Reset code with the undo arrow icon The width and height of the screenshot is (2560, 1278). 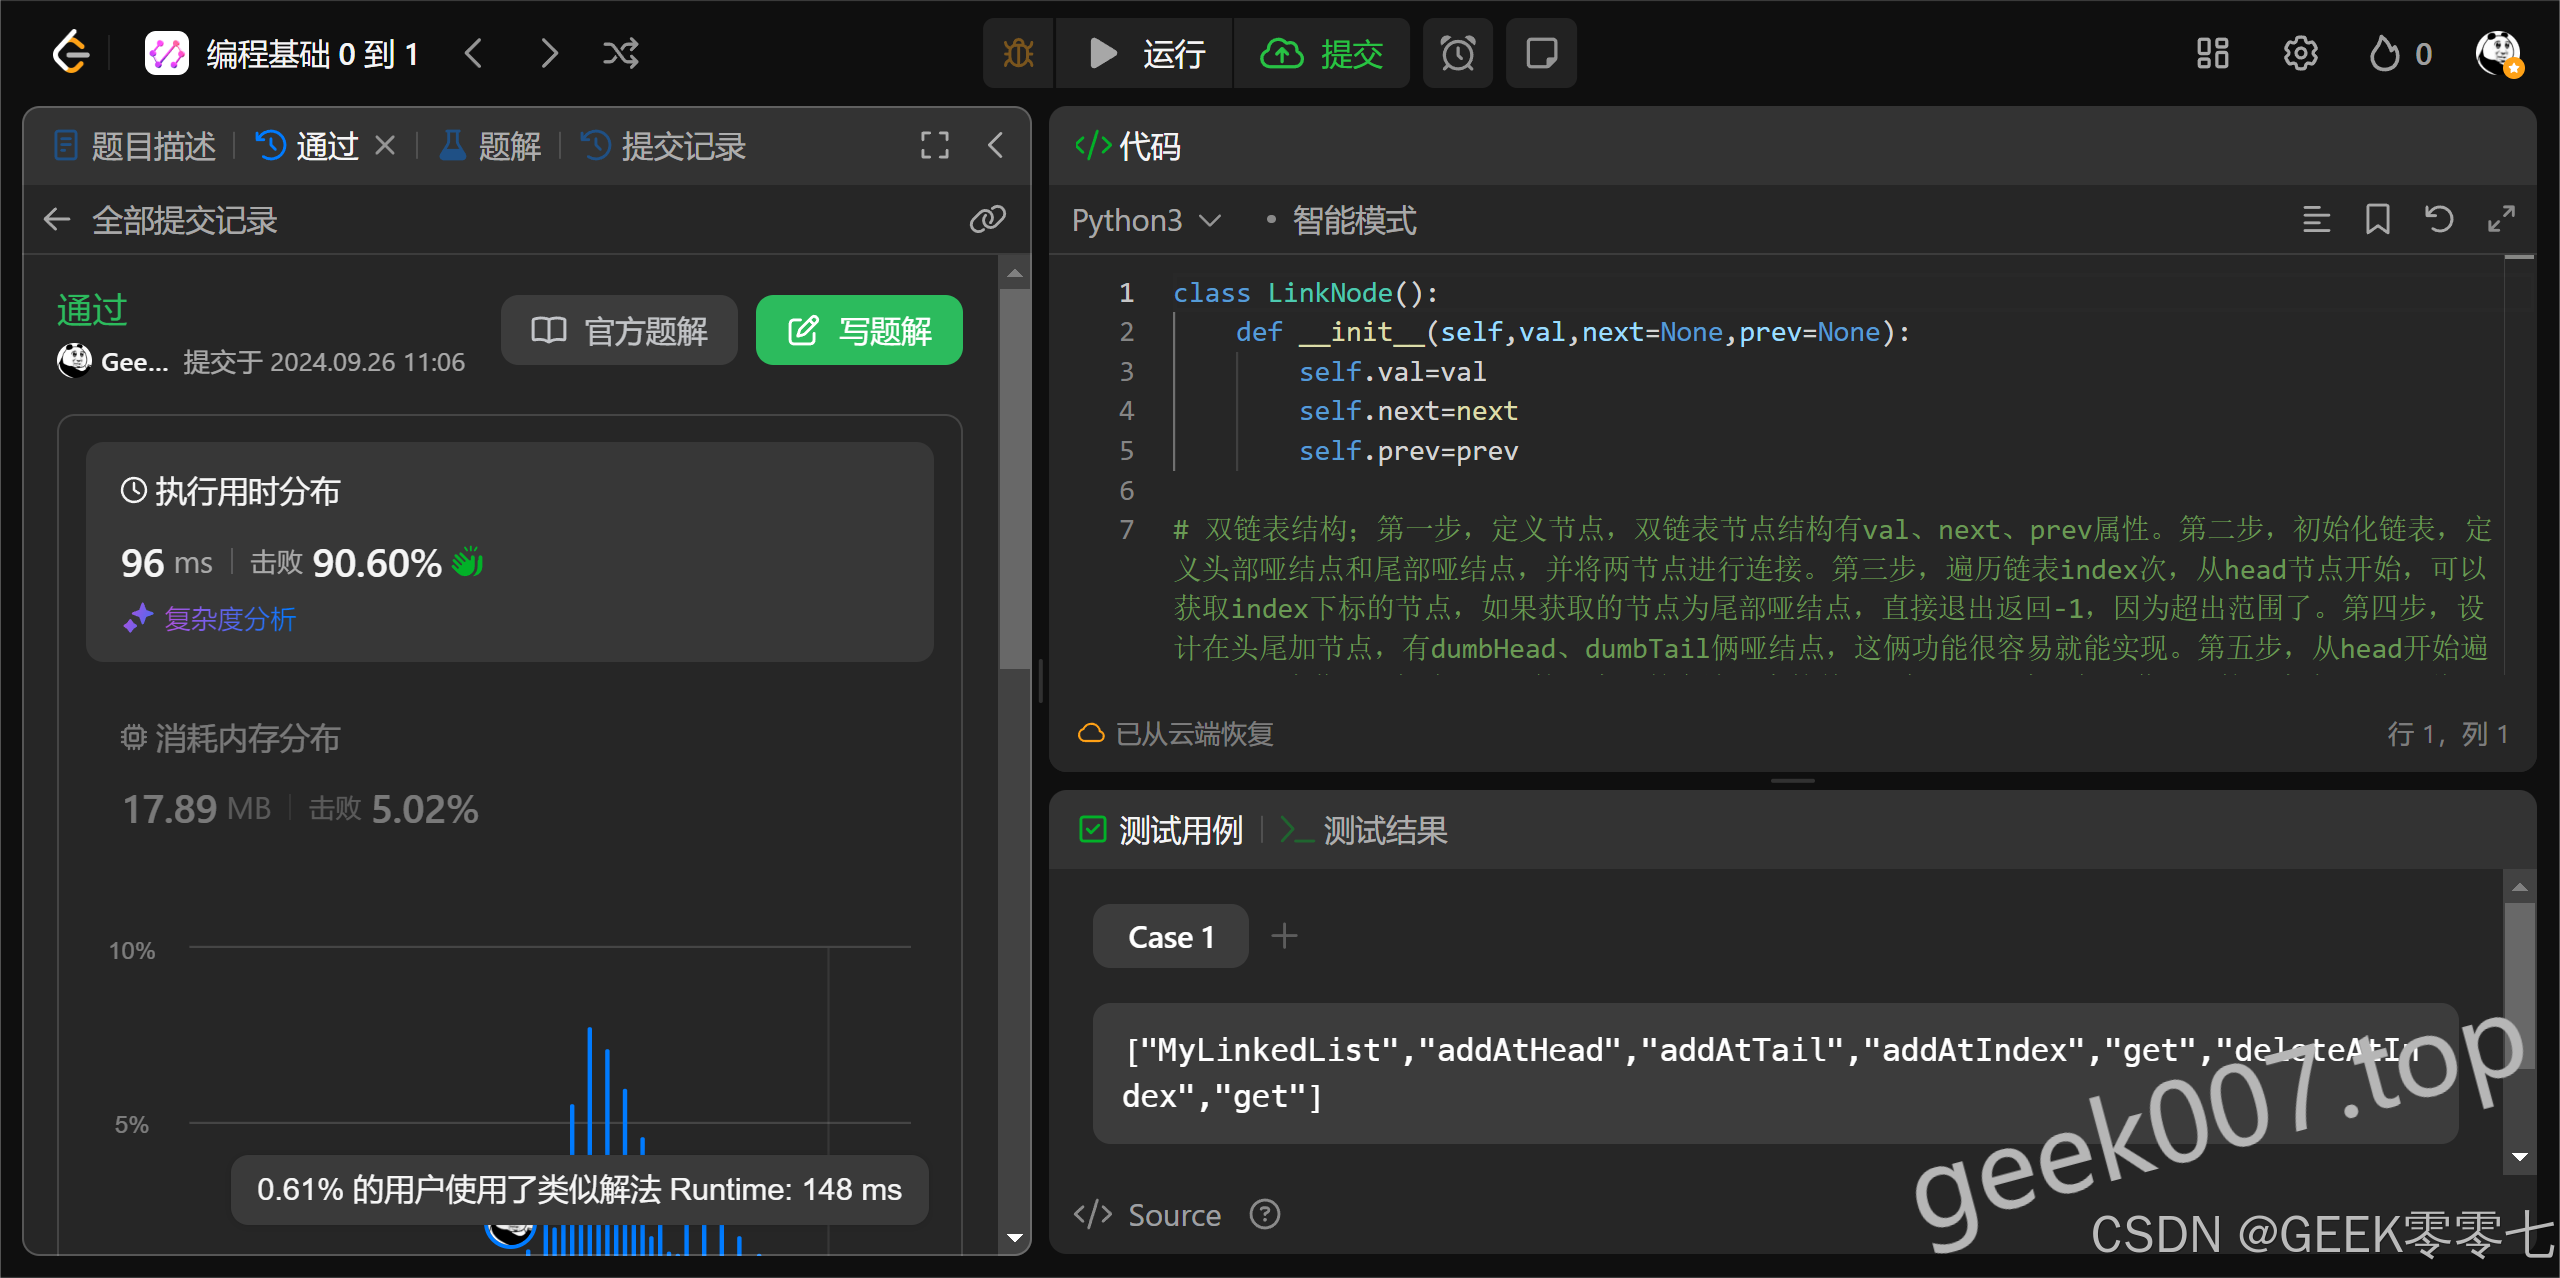click(x=2439, y=219)
